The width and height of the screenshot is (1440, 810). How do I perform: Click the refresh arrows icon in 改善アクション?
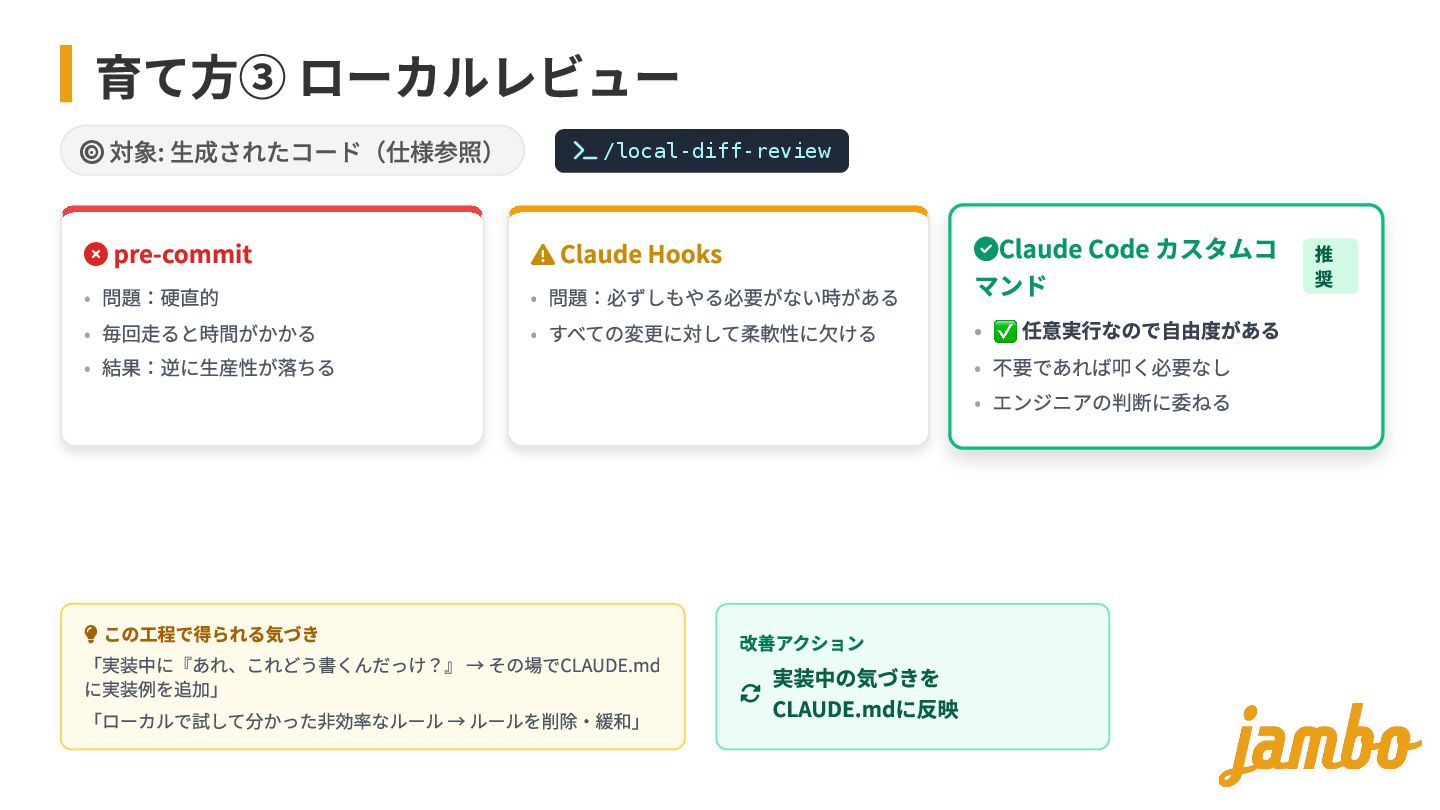[750, 693]
